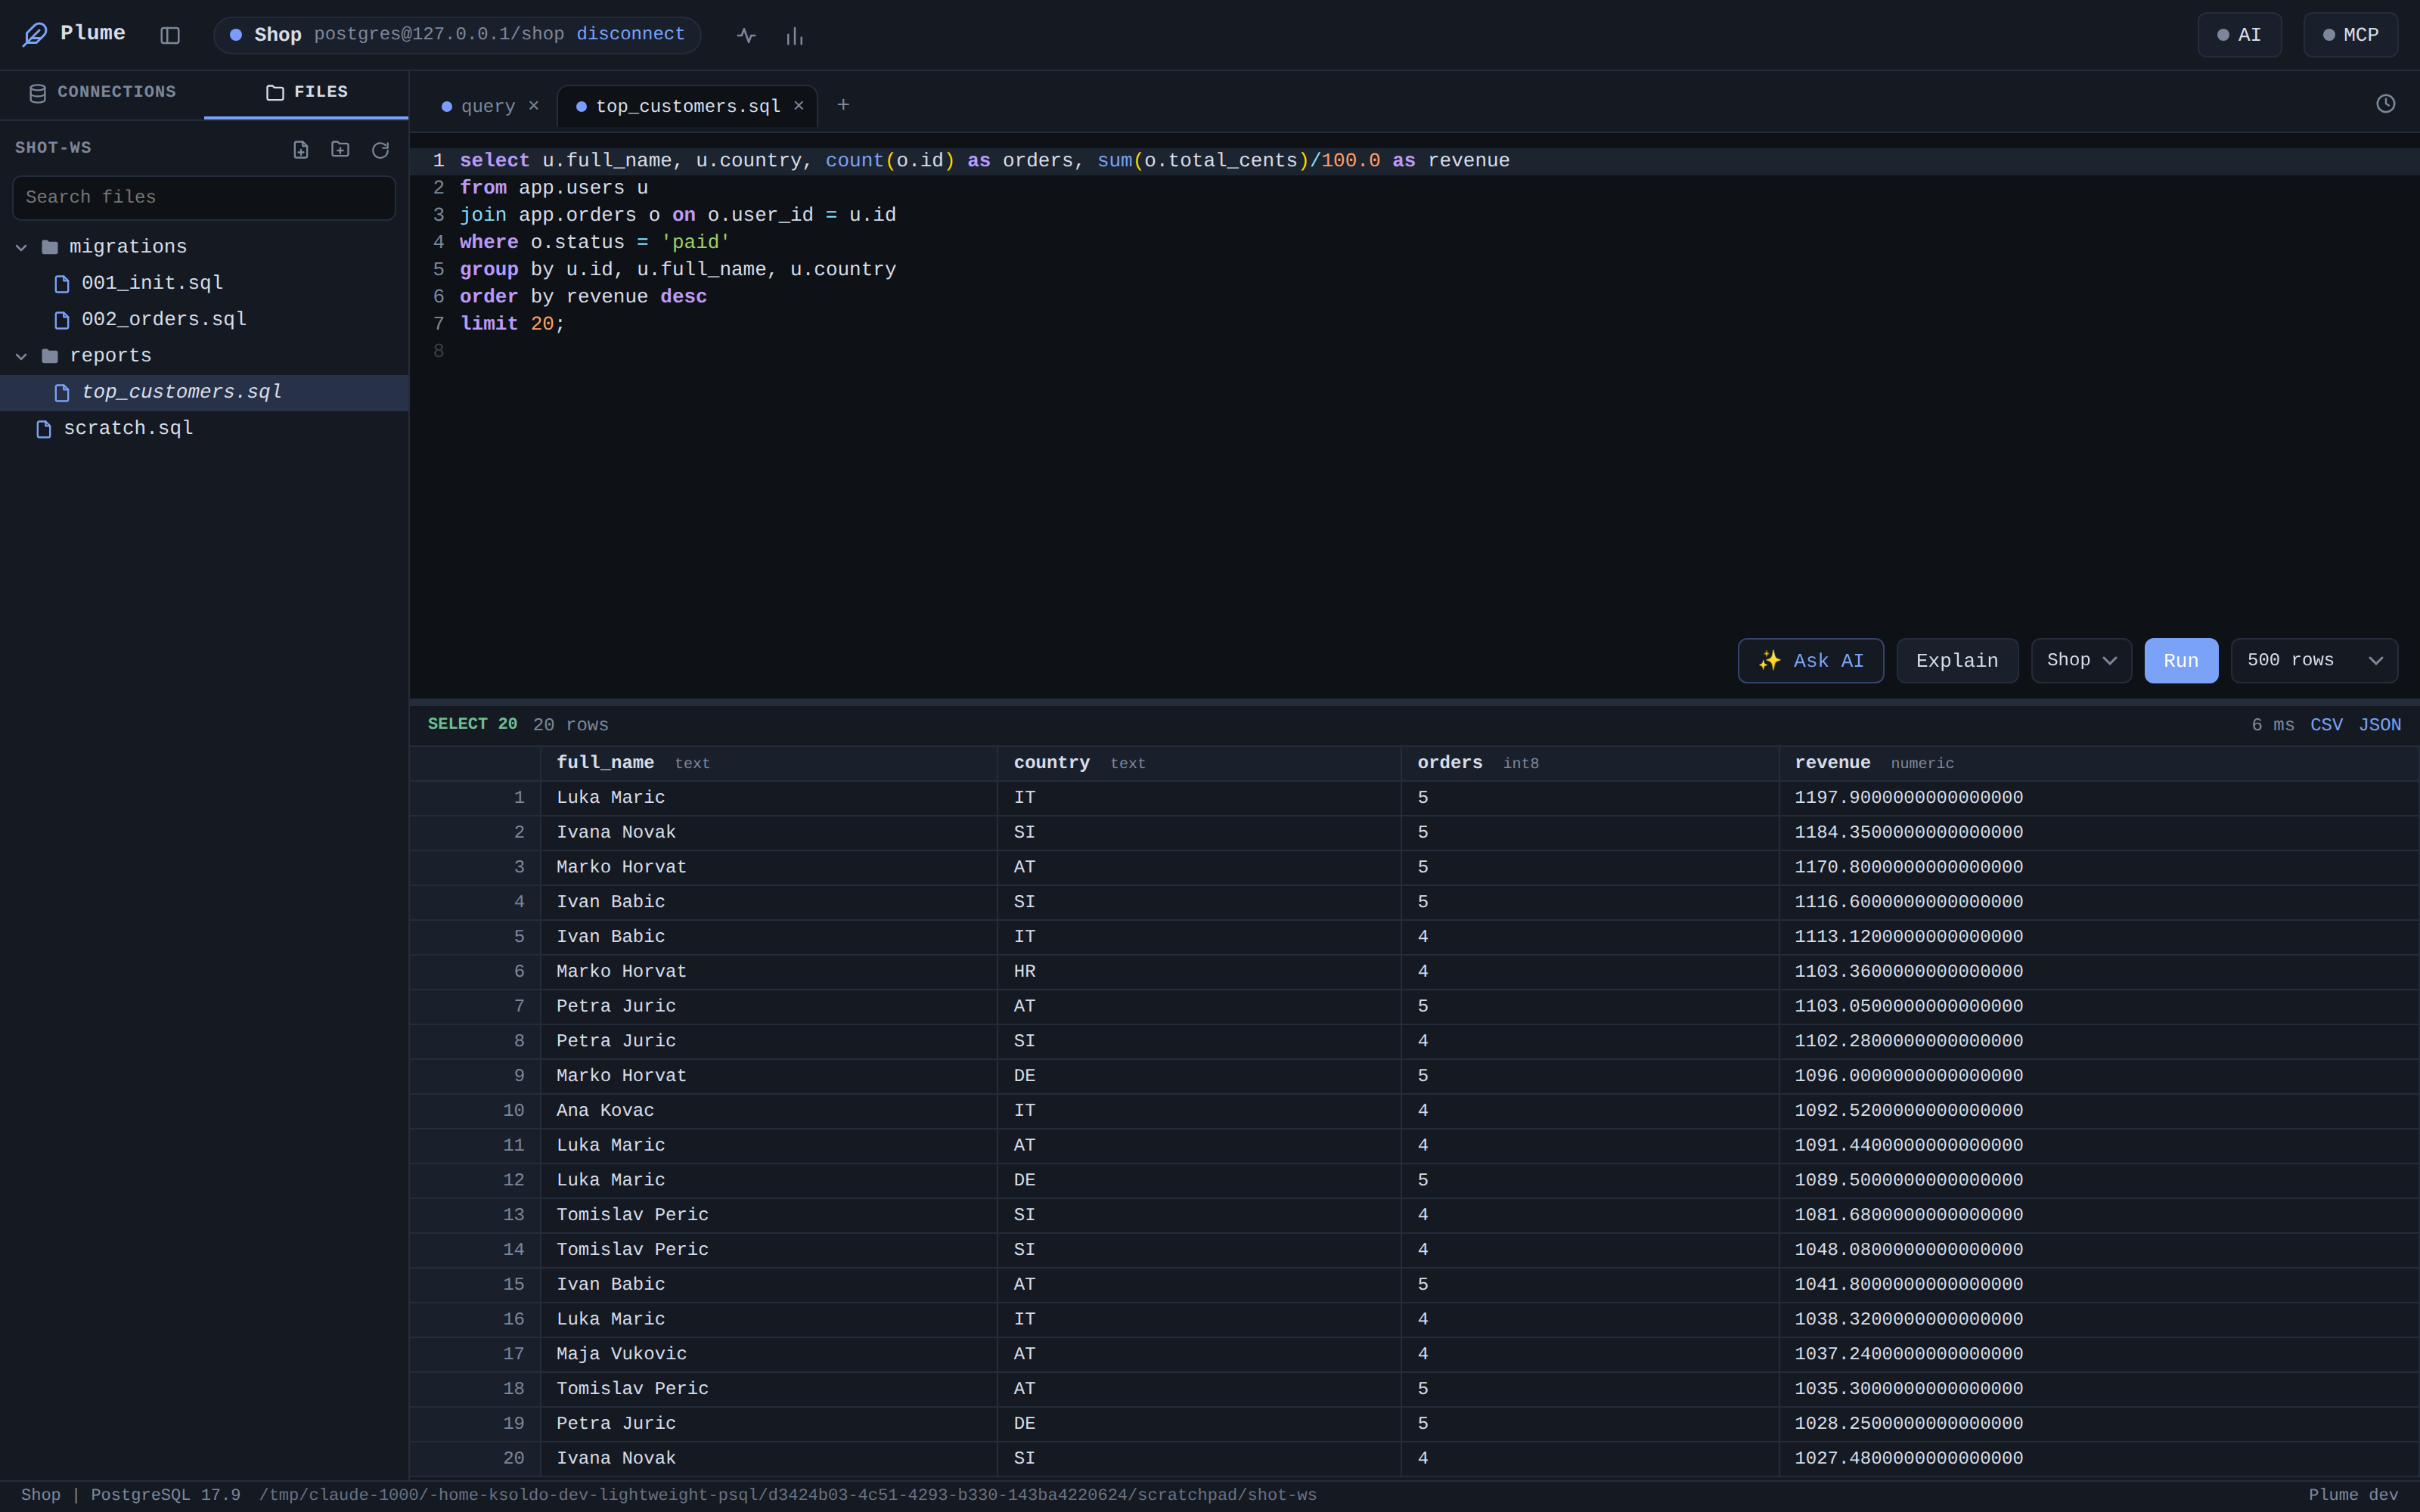Collapse the migrations folder chevron
This screenshot has height=1512, width=2420.
[x=21, y=247]
